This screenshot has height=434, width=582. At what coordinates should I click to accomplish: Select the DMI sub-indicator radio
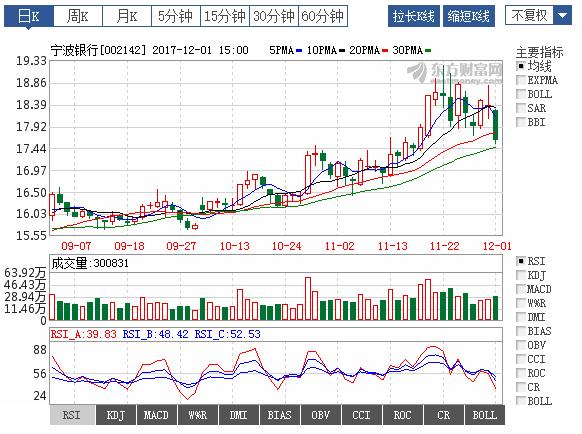tap(521, 317)
